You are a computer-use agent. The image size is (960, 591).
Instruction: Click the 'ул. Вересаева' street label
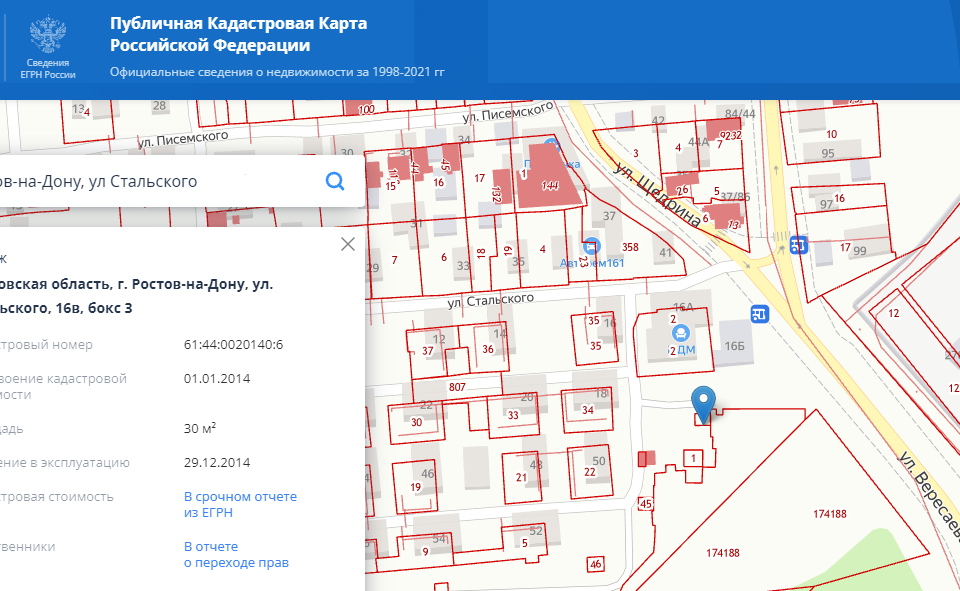(x=929, y=496)
